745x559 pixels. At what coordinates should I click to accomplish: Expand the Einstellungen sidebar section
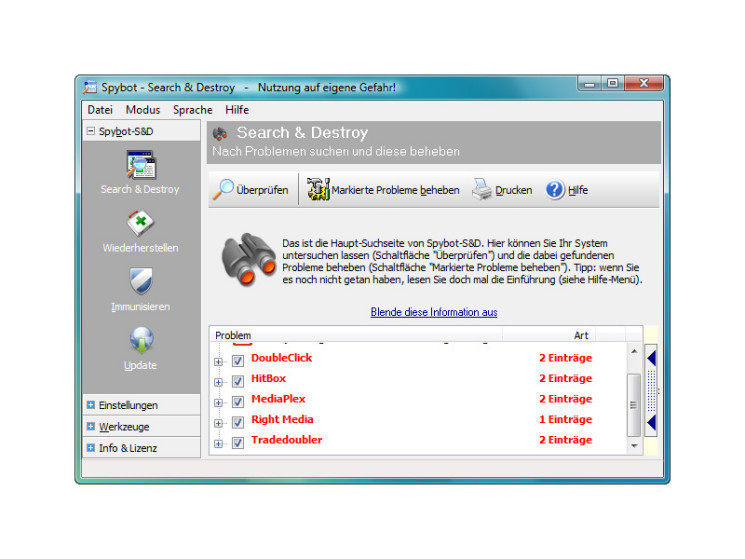click(91, 405)
